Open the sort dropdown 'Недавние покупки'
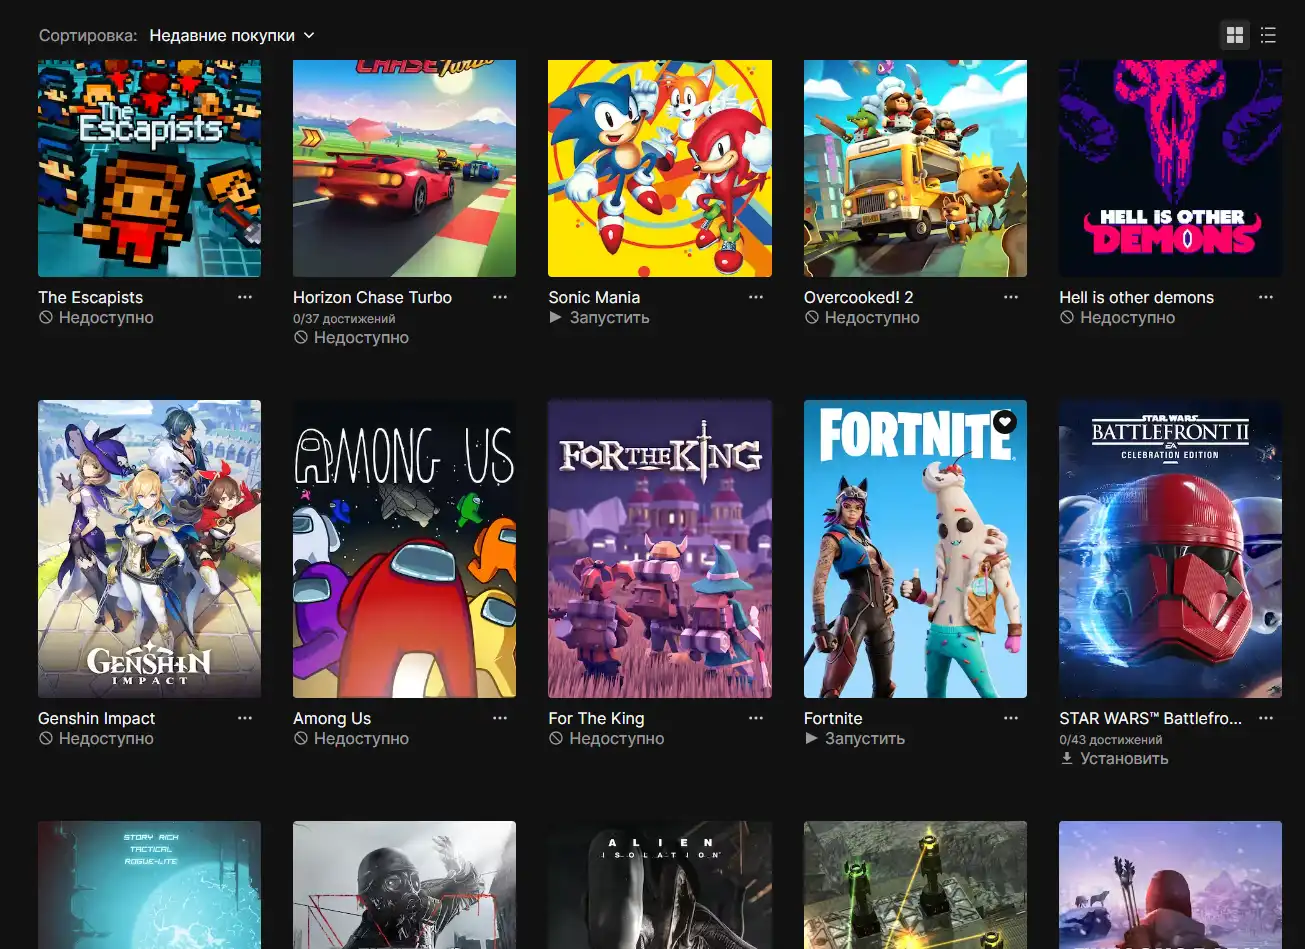Screen dimensions: 1305x949 tap(232, 35)
